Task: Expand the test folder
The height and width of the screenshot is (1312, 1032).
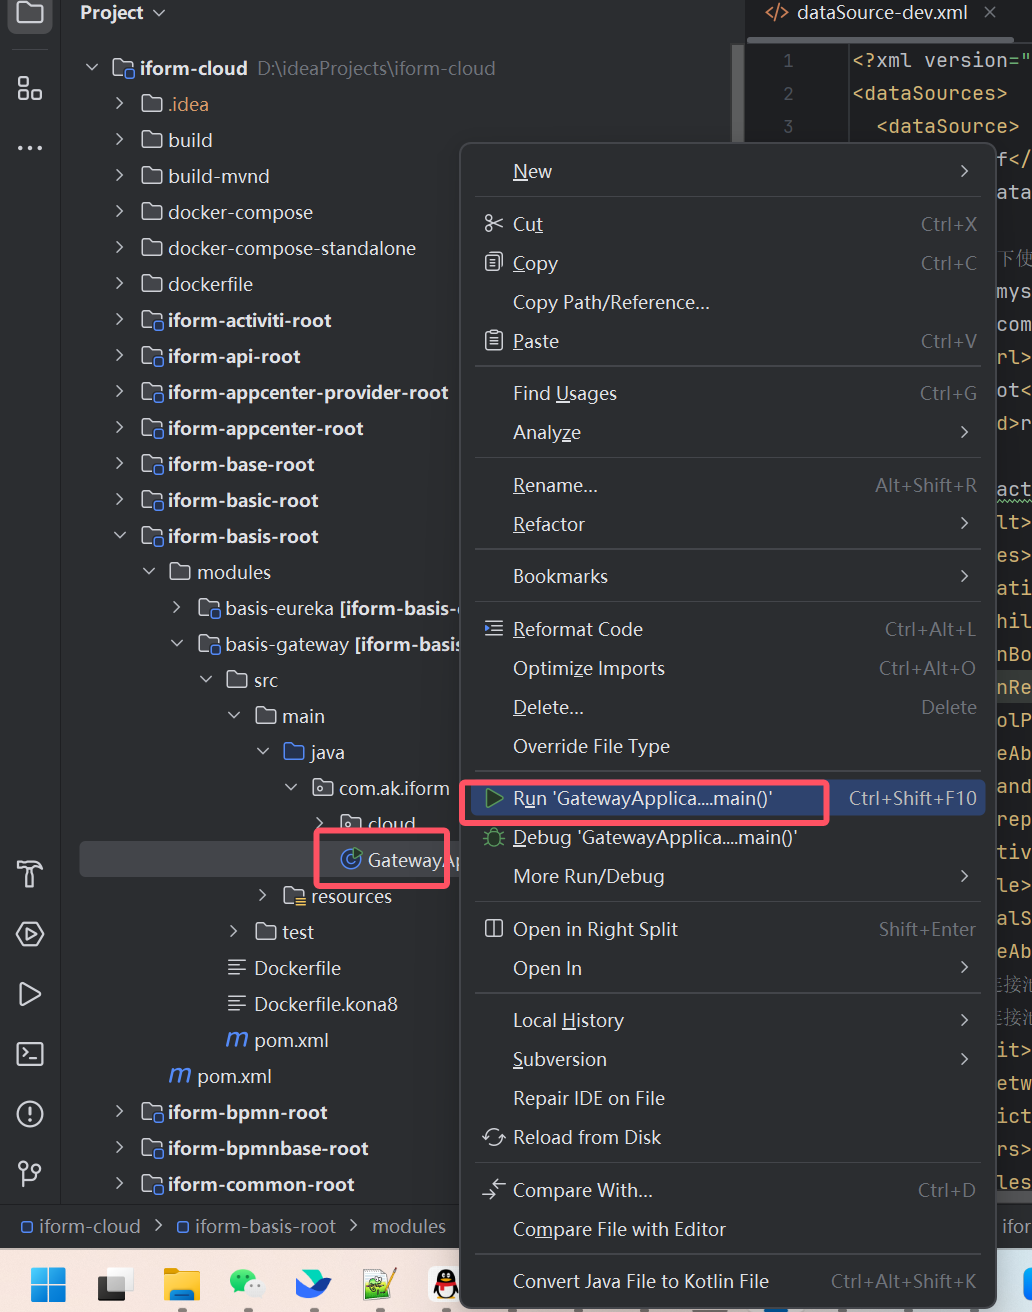Action: tap(234, 932)
